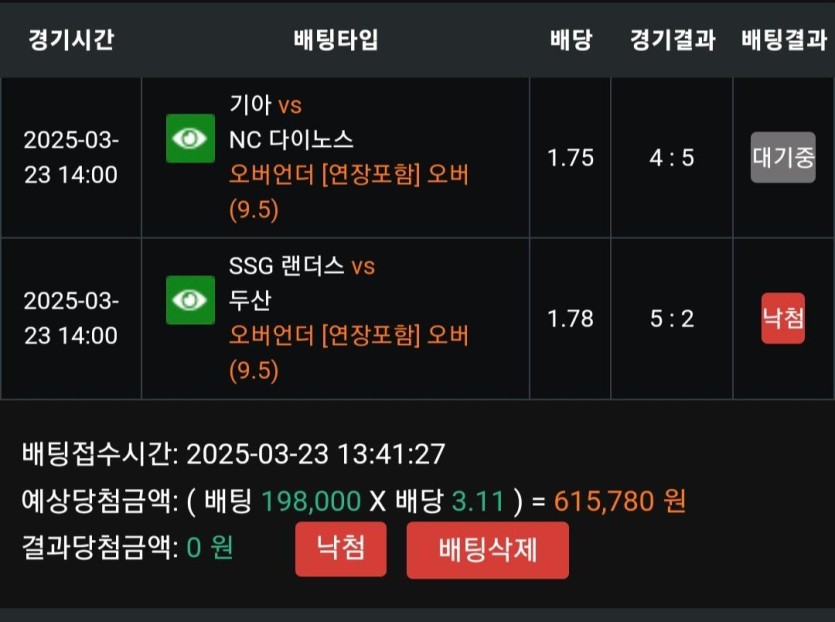
Task: Click the 1.78 odds value
Action: [571, 318]
